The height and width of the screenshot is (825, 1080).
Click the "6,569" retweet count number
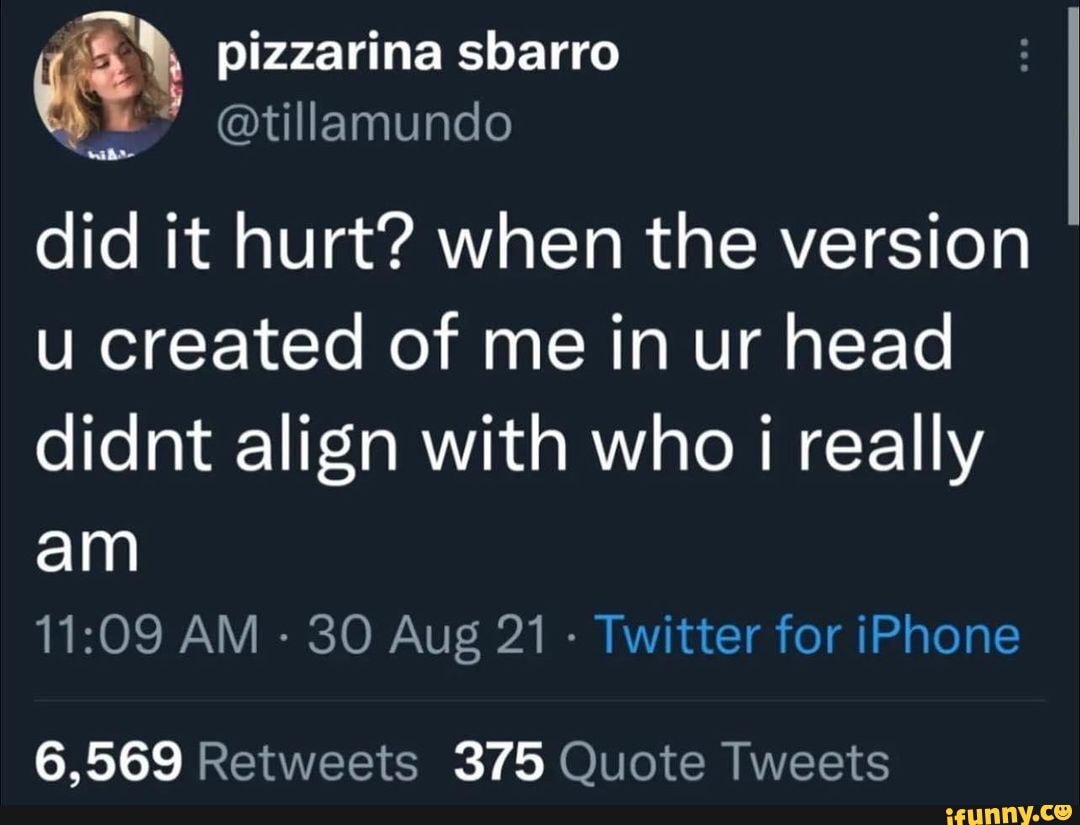tap(108, 763)
